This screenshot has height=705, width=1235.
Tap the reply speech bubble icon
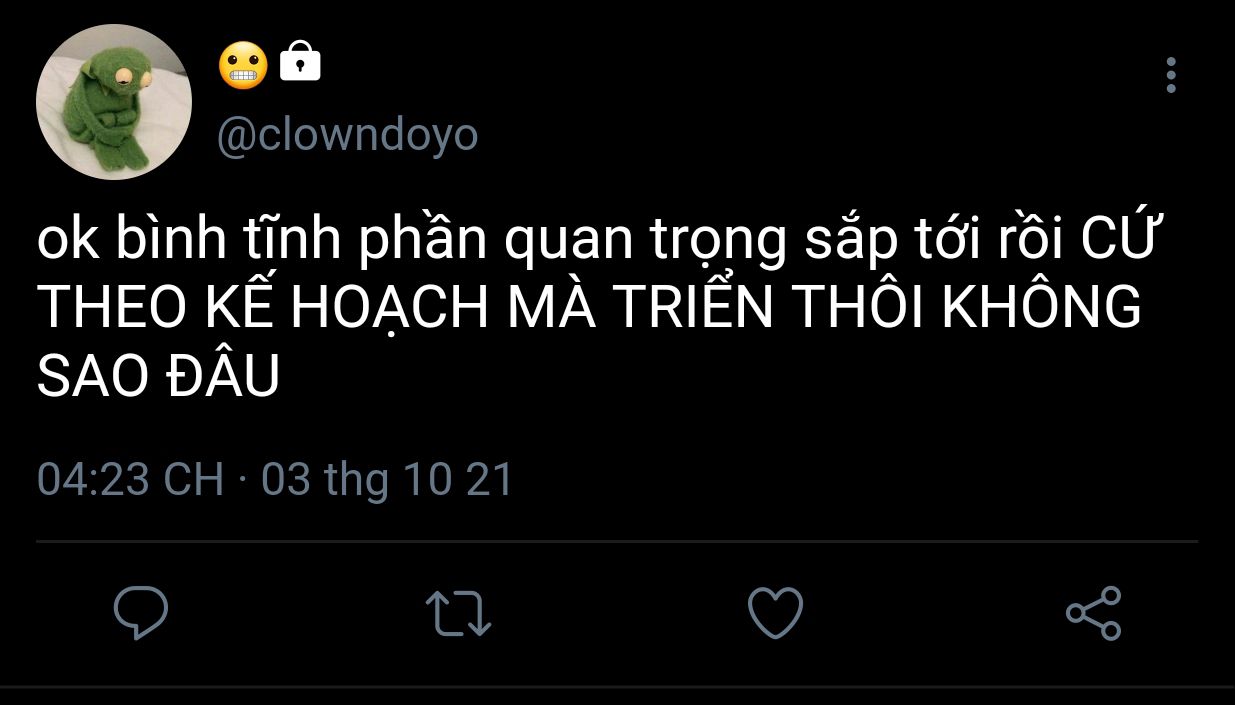[140, 613]
